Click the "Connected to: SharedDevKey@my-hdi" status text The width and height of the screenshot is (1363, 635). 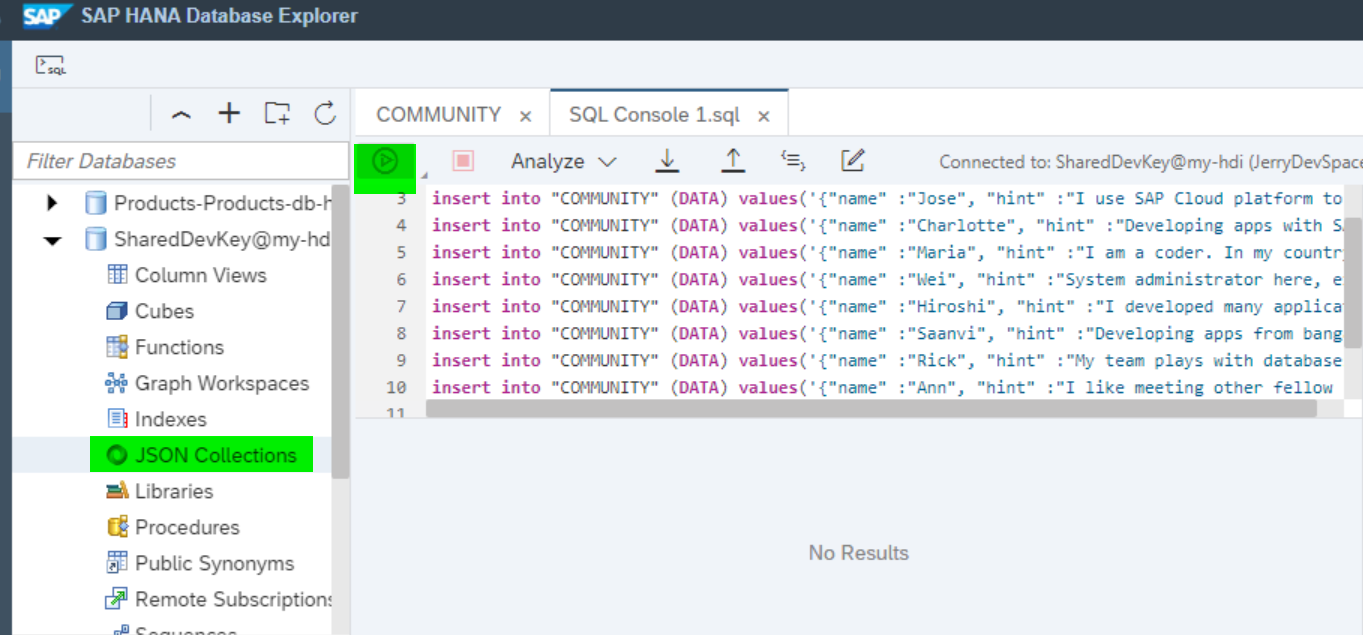1150,162
